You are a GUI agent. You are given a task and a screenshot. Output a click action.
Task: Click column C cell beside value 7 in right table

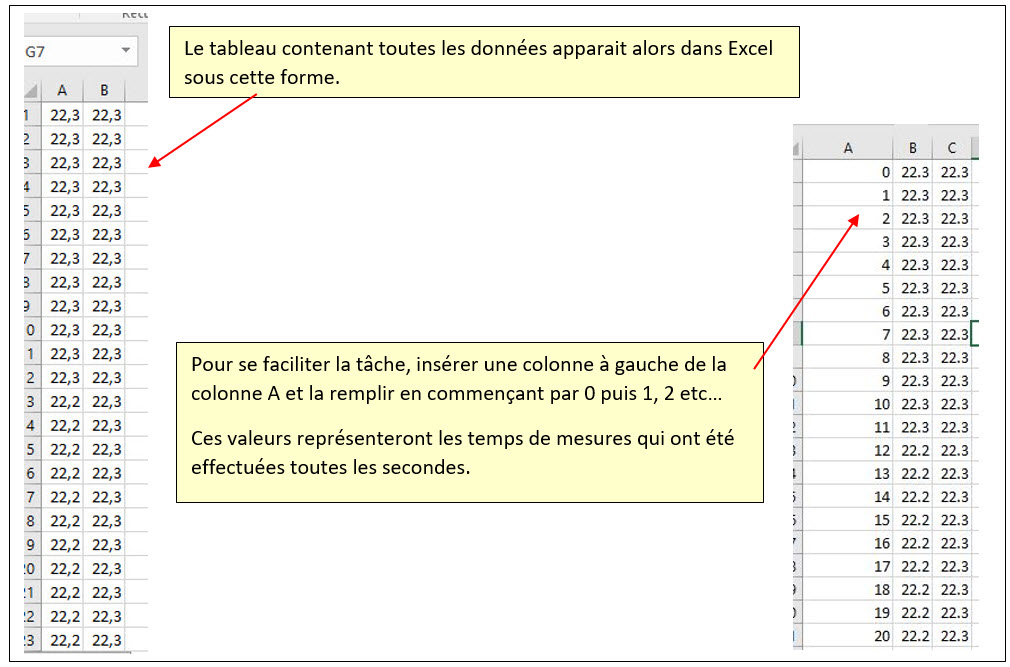pyautogui.click(x=953, y=334)
